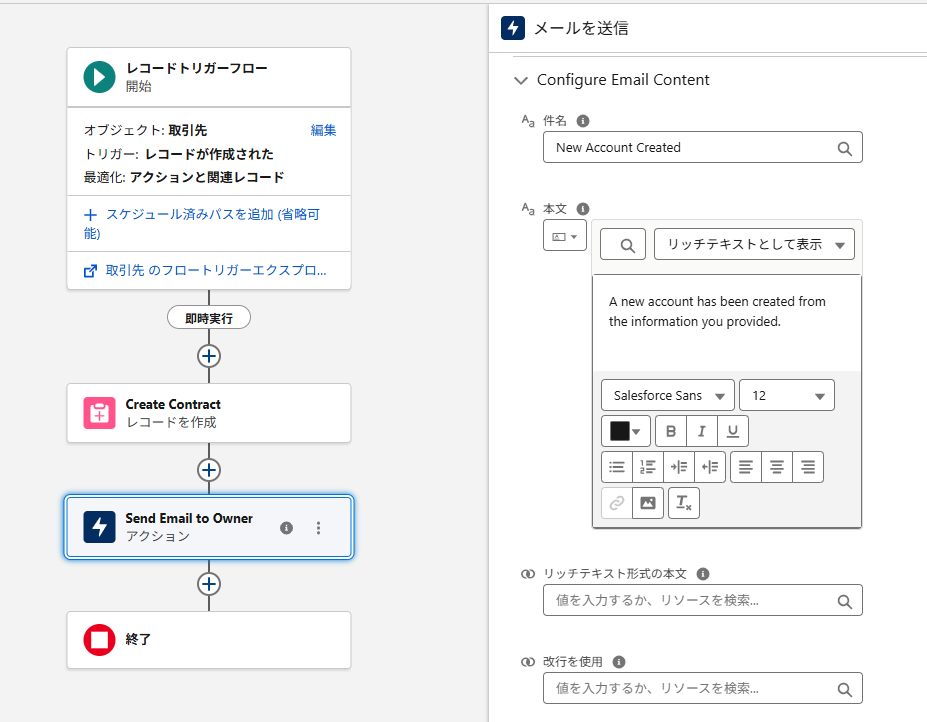Insert a bulleted list

tap(617, 467)
